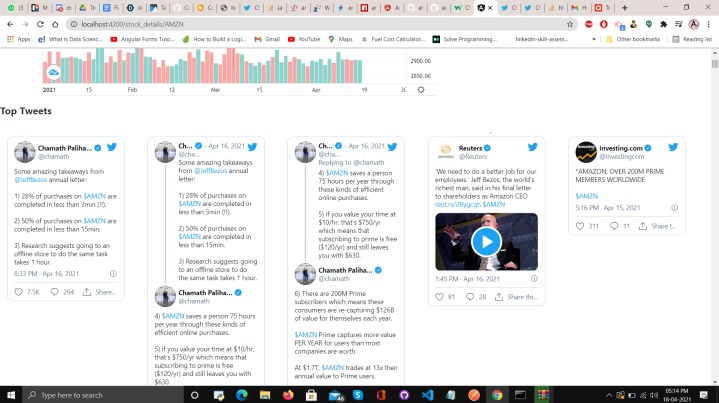The image size is (719, 403).
Task: Open the Reuters profile name
Action: click(470, 148)
